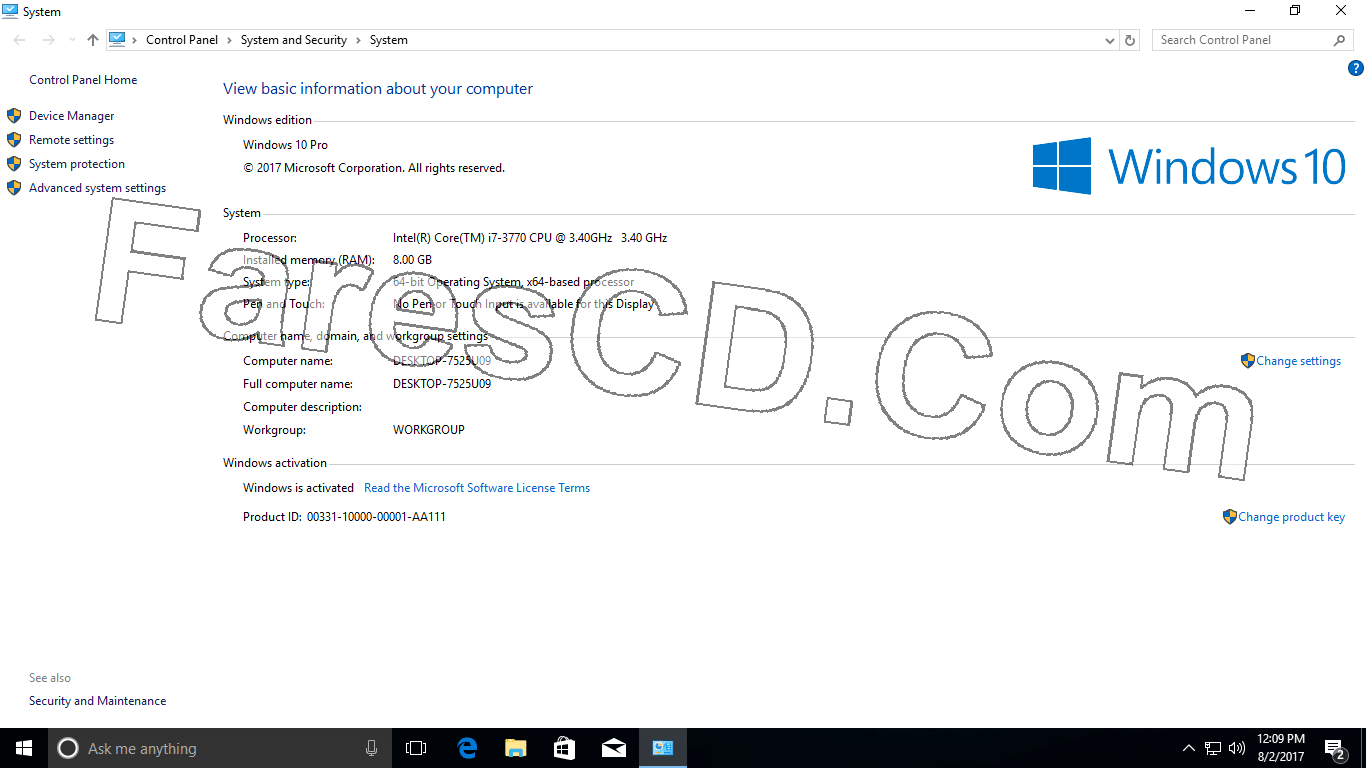The height and width of the screenshot is (768, 1366).
Task: Click the volume speaker tray icon
Action: [x=1237, y=748]
